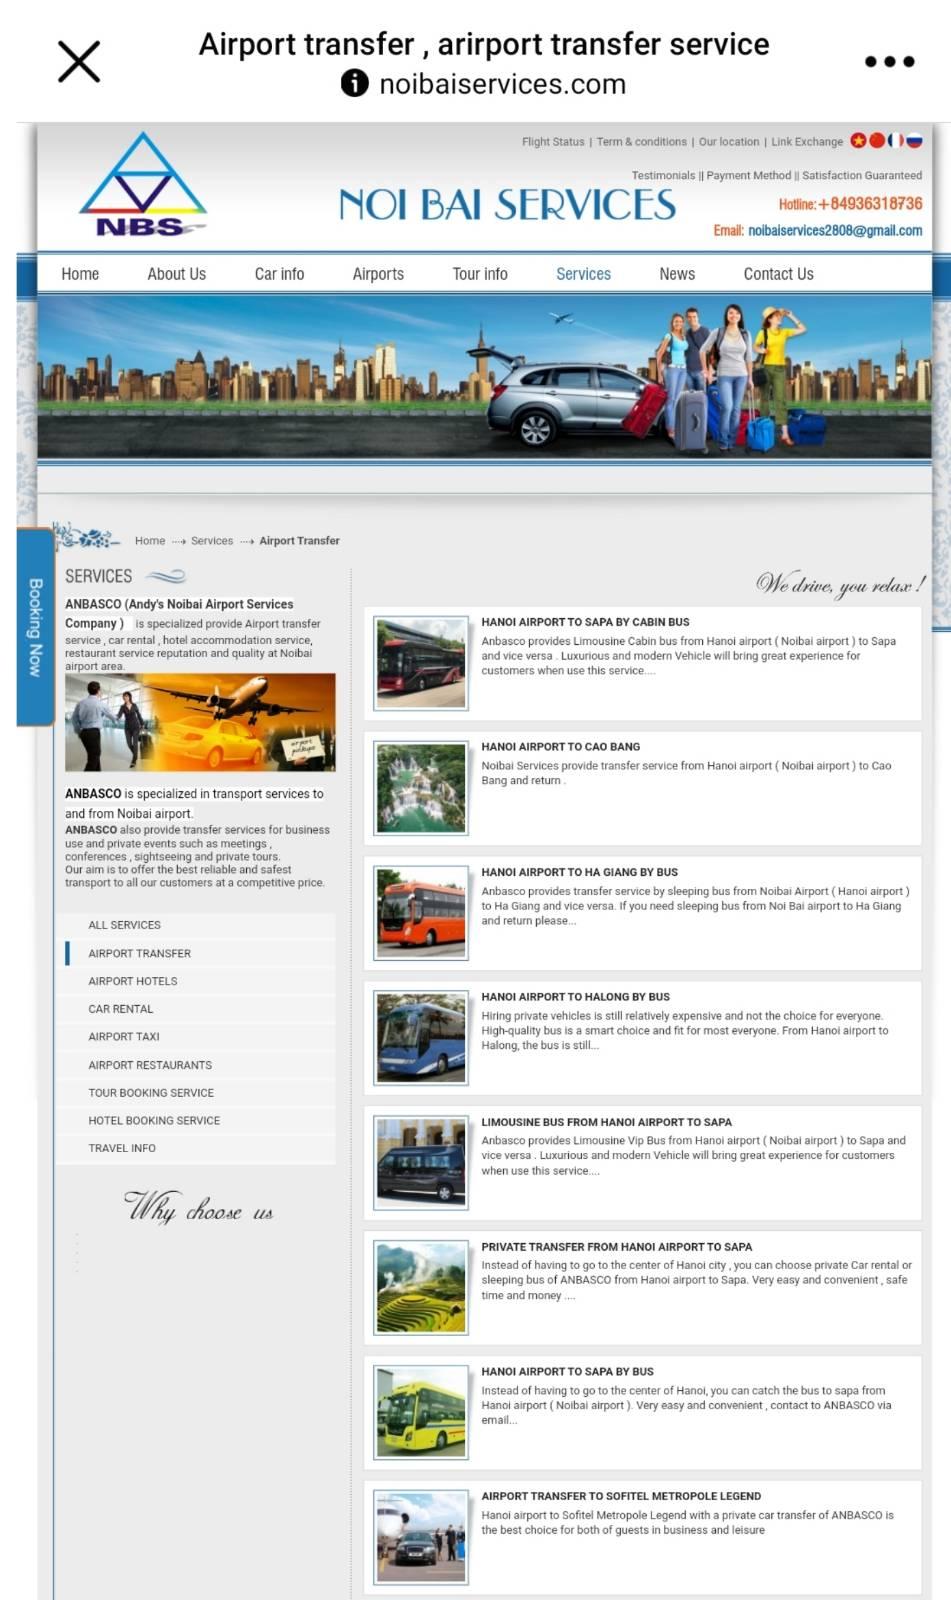Select ALL SERVICES in the sidebar
This screenshot has width=951, height=1600.
point(196,925)
